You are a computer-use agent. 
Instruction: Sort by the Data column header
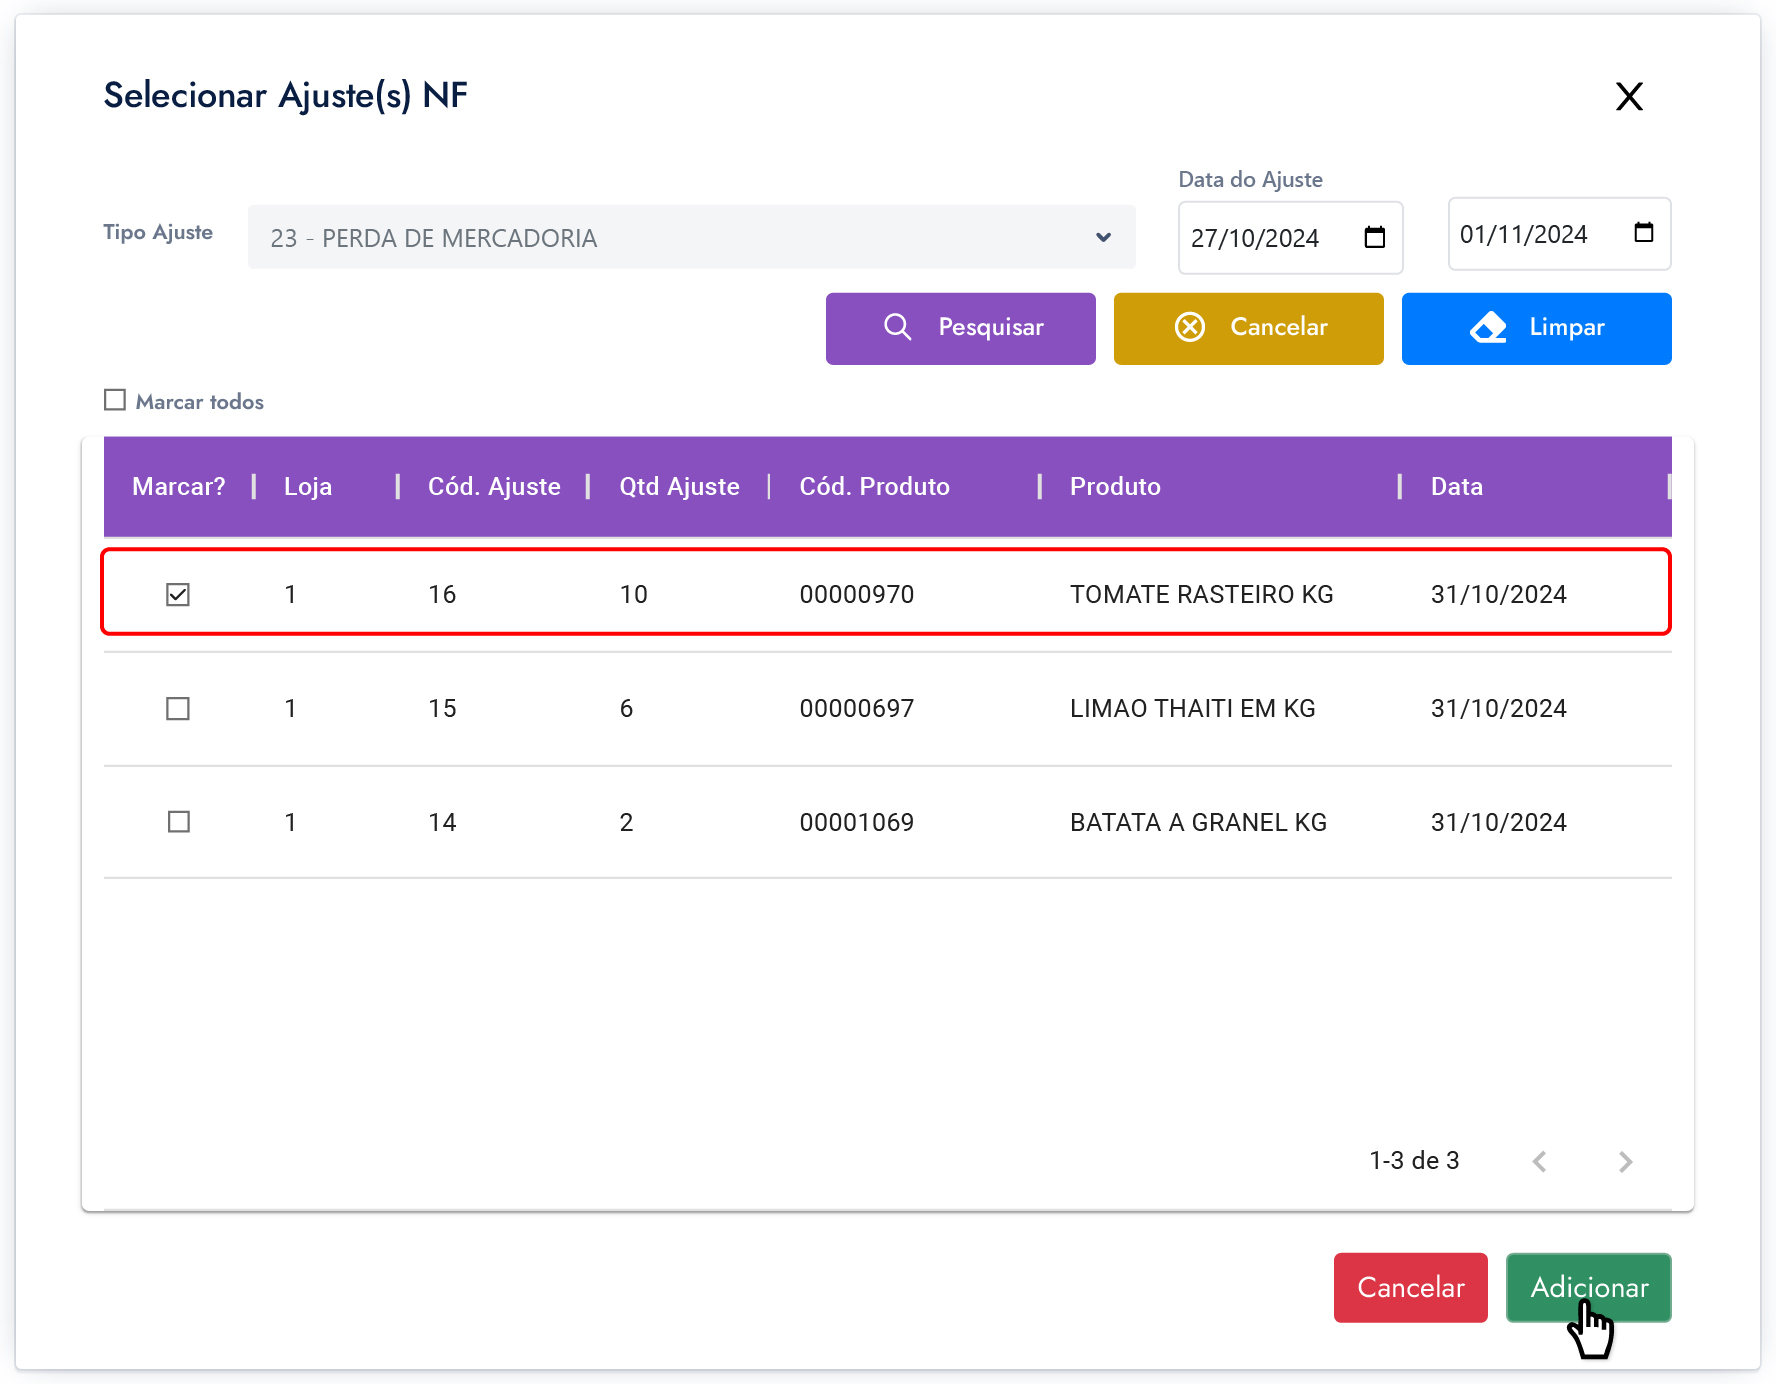coord(1456,486)
